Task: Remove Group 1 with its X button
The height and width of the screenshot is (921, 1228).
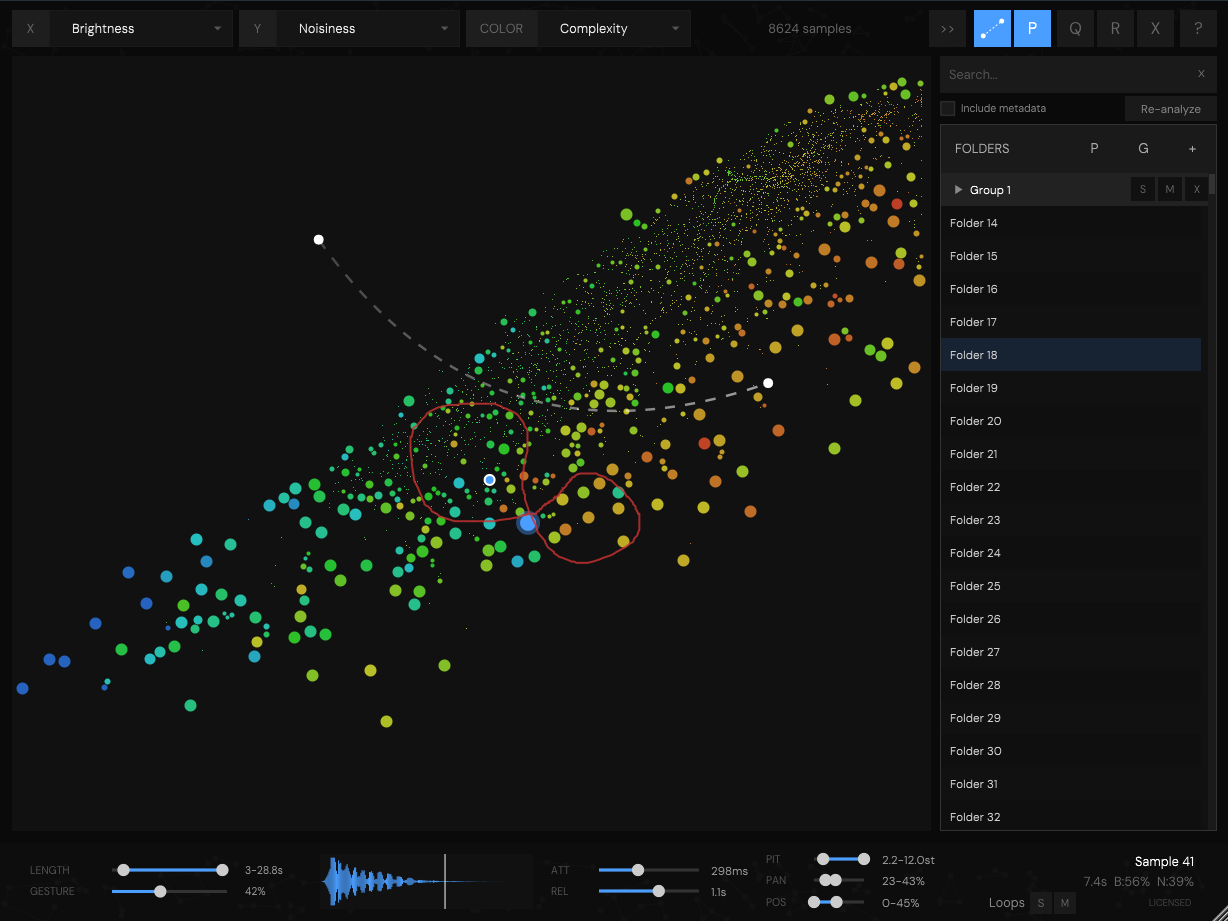Action: (x=1196, y=190)
